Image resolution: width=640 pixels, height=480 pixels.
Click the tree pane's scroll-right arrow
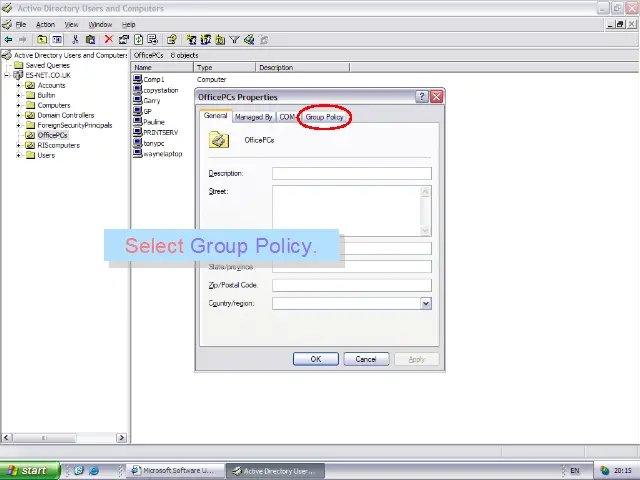[x=121, y=438]
